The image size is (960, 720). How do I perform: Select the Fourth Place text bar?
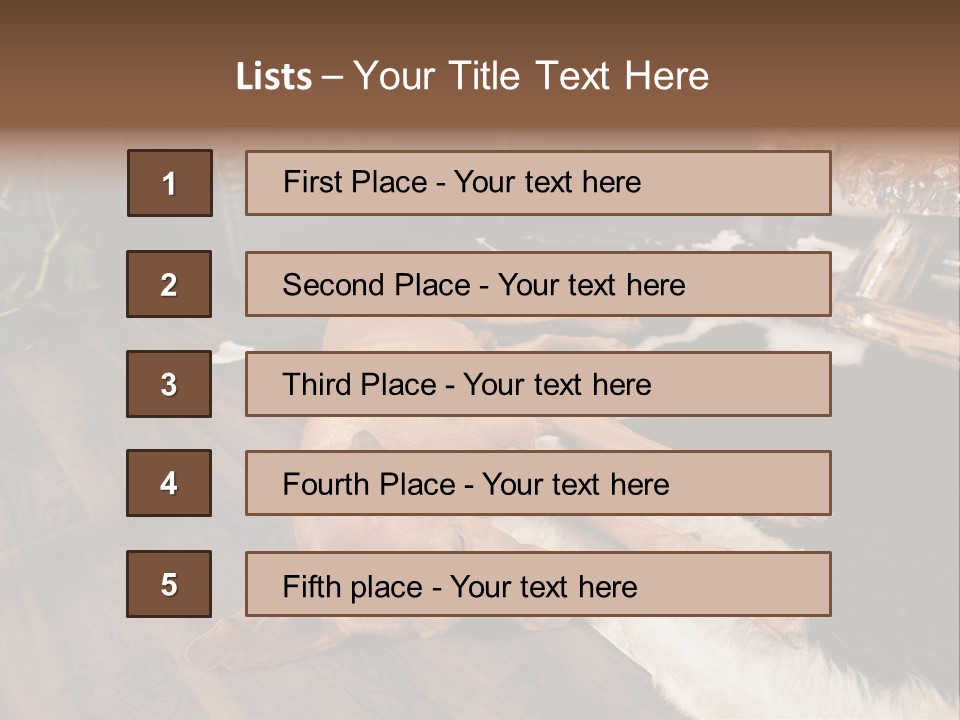click(x=538, y=484)
